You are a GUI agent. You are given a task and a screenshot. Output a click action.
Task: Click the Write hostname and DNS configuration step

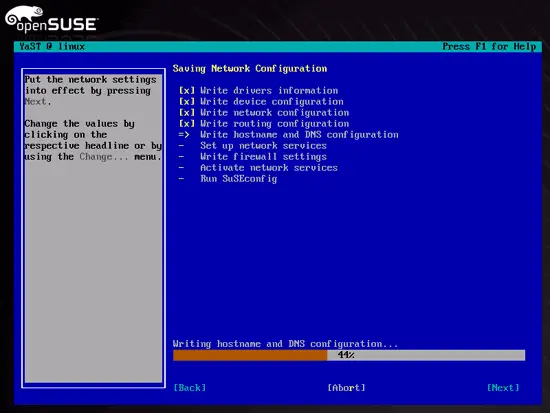pos(299,135)
